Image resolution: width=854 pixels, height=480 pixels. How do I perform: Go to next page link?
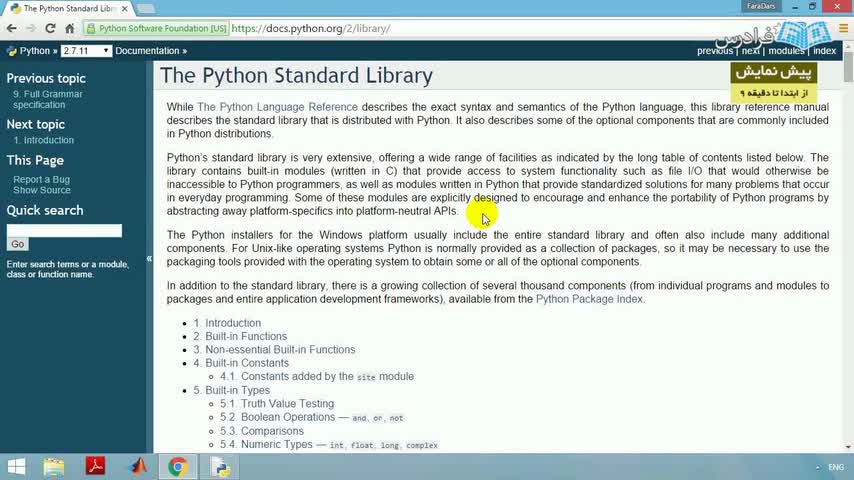[750, 51]
